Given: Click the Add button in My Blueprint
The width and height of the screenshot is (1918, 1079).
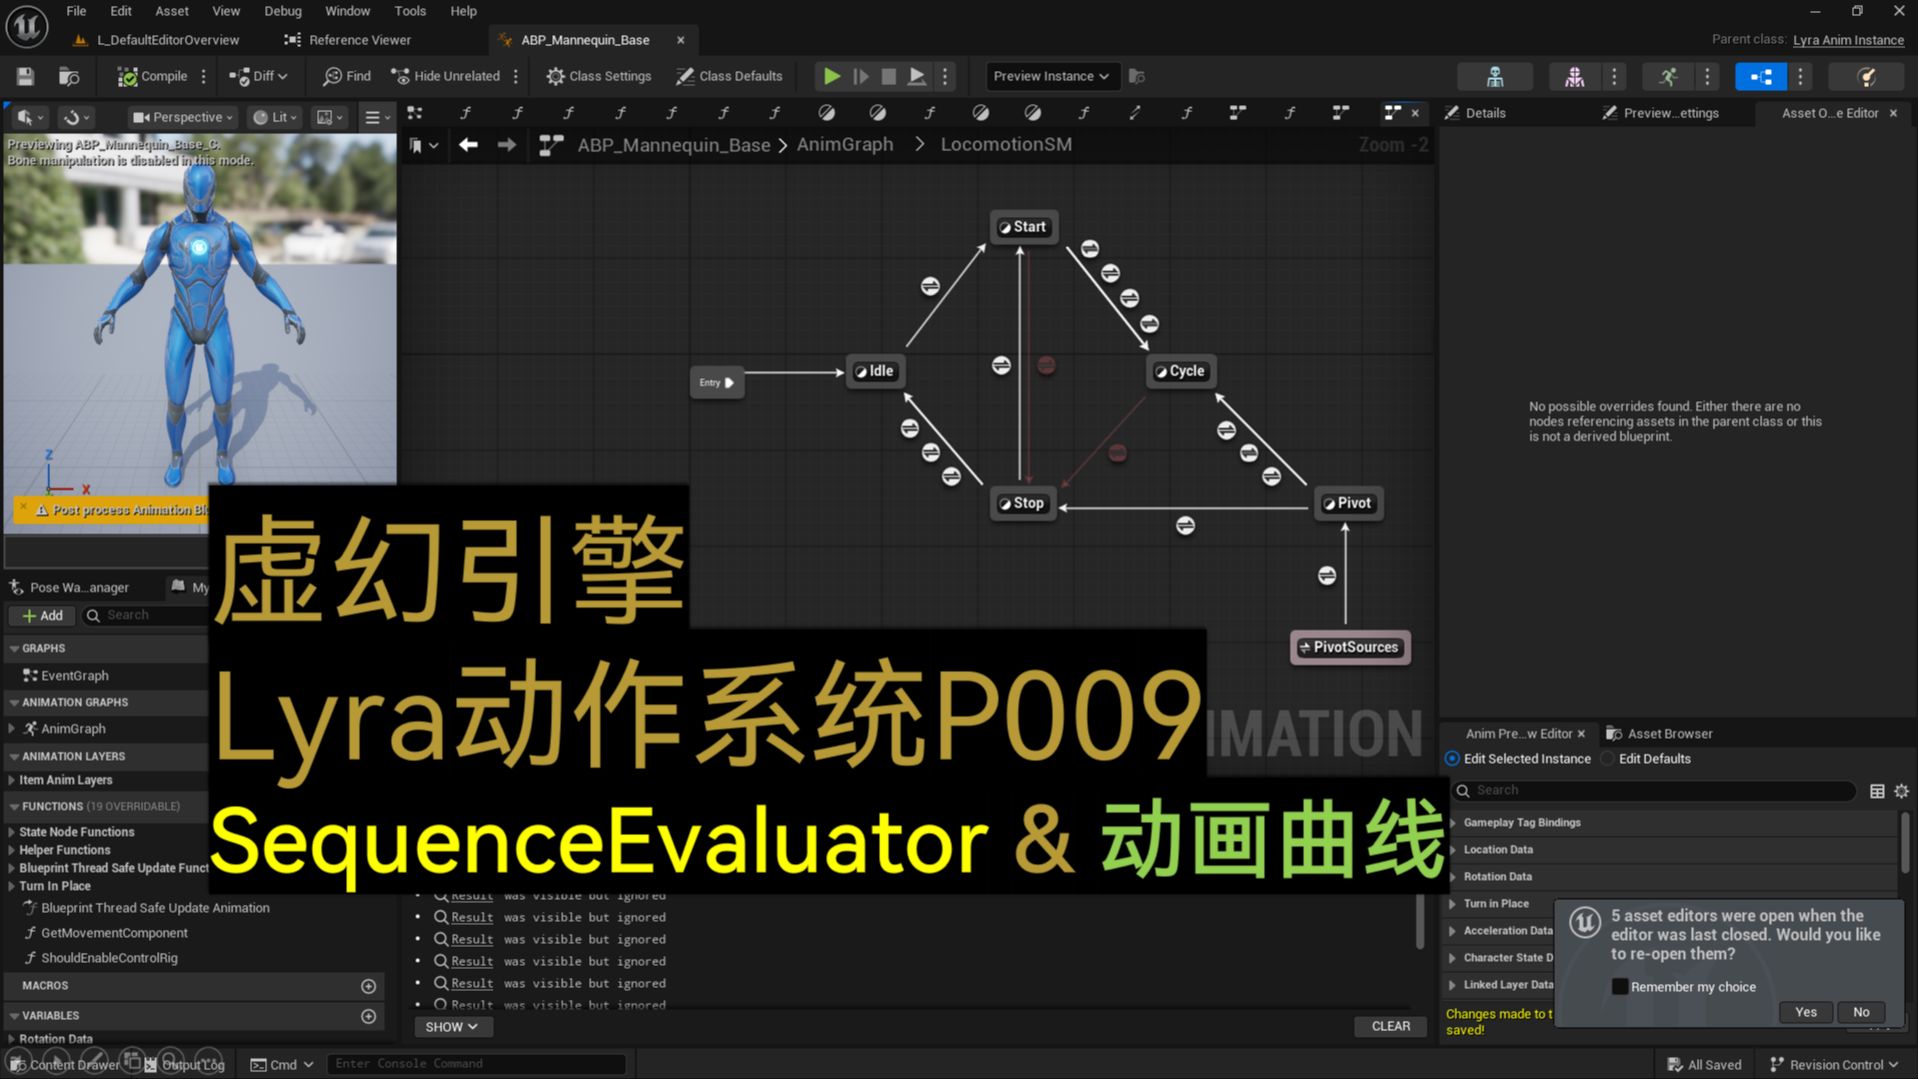Looking at the screenshot, I should 42,616.
